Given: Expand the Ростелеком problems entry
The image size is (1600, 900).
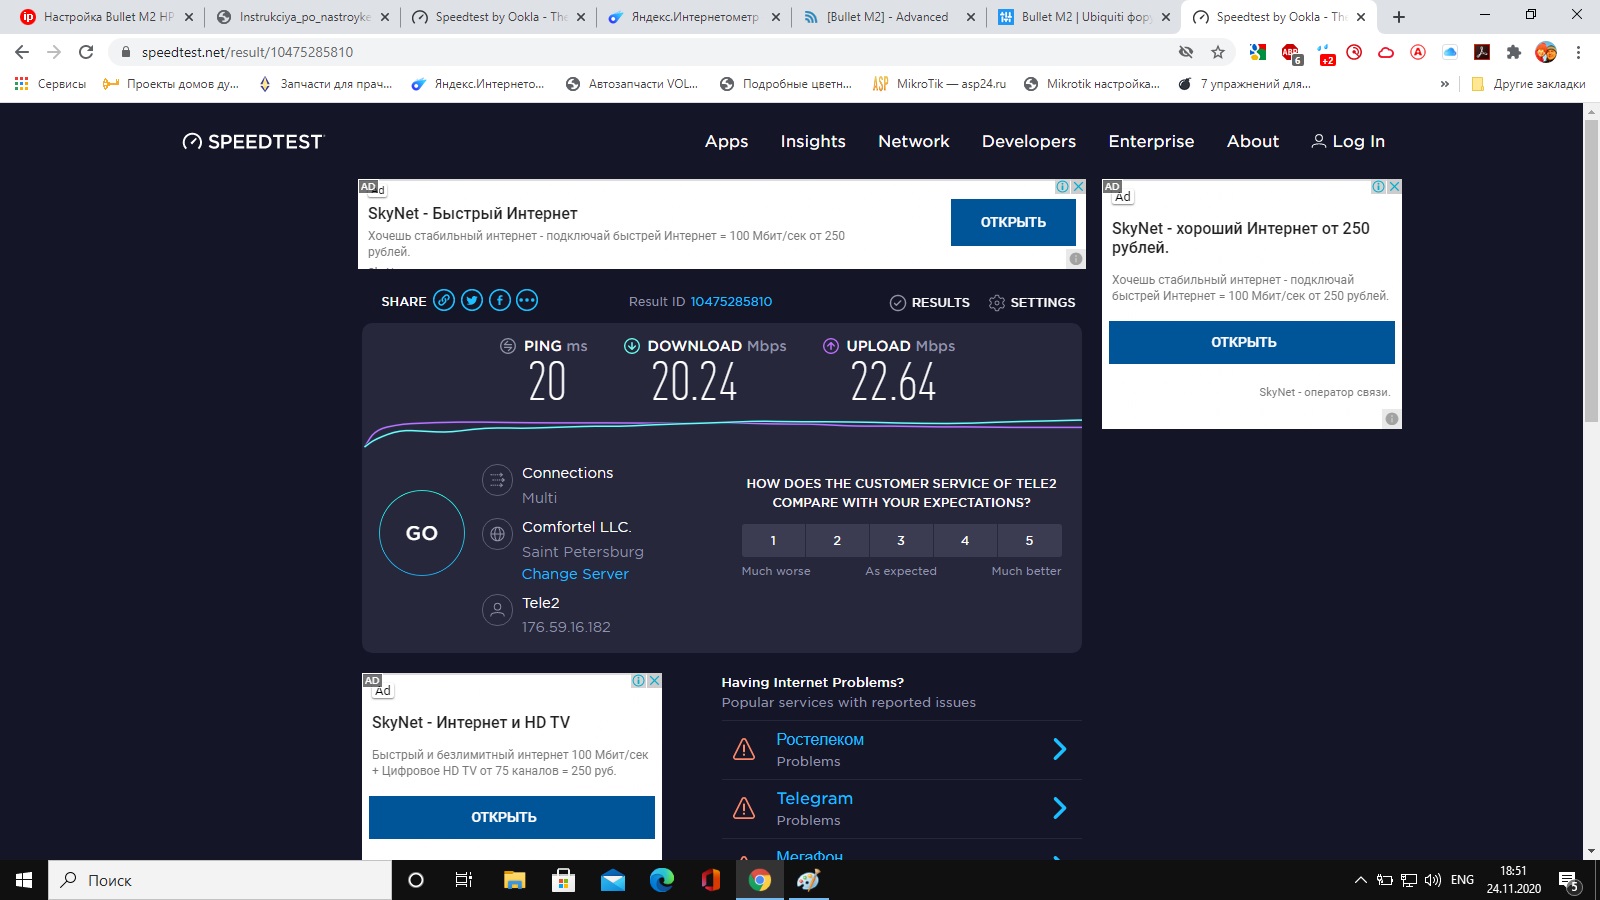Looking at the screenshot, I should click(1059, 749).
